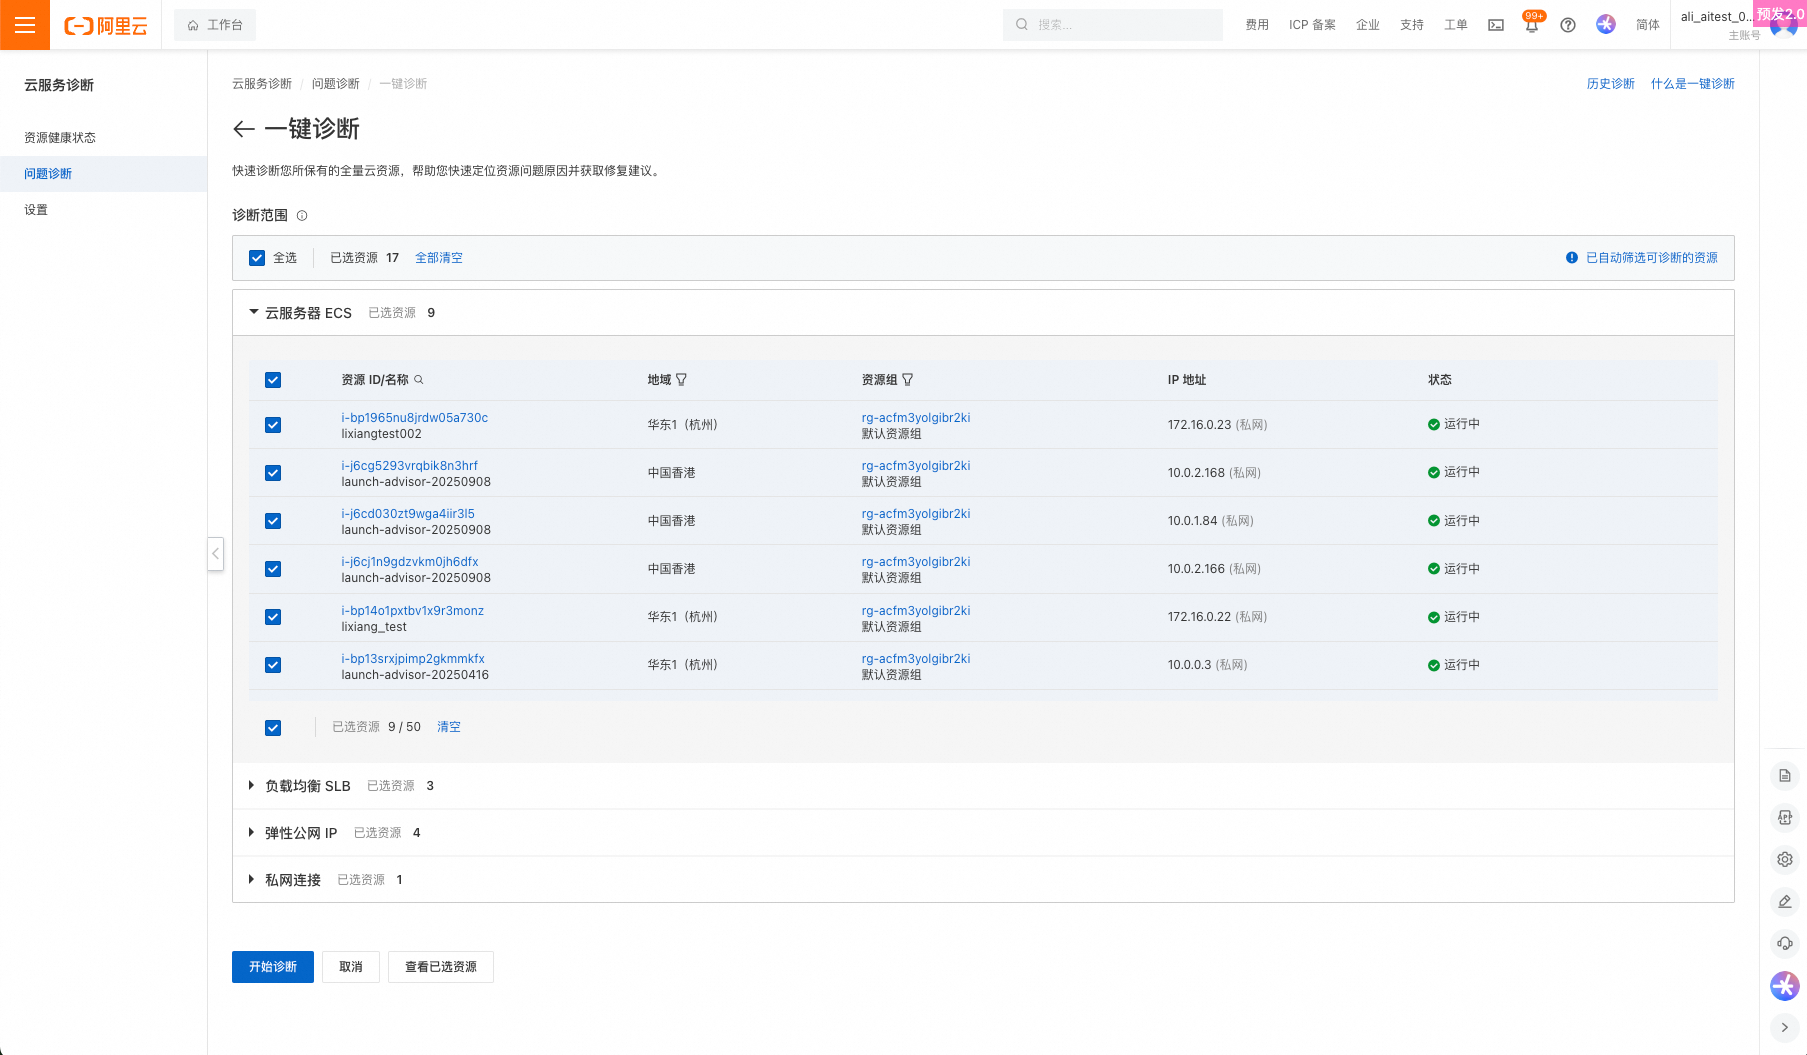Filter by 资源组 column funnel icon
The width and height of the screenshot is (1807, 1055).
pyautogui.click(x=908, y=380)
